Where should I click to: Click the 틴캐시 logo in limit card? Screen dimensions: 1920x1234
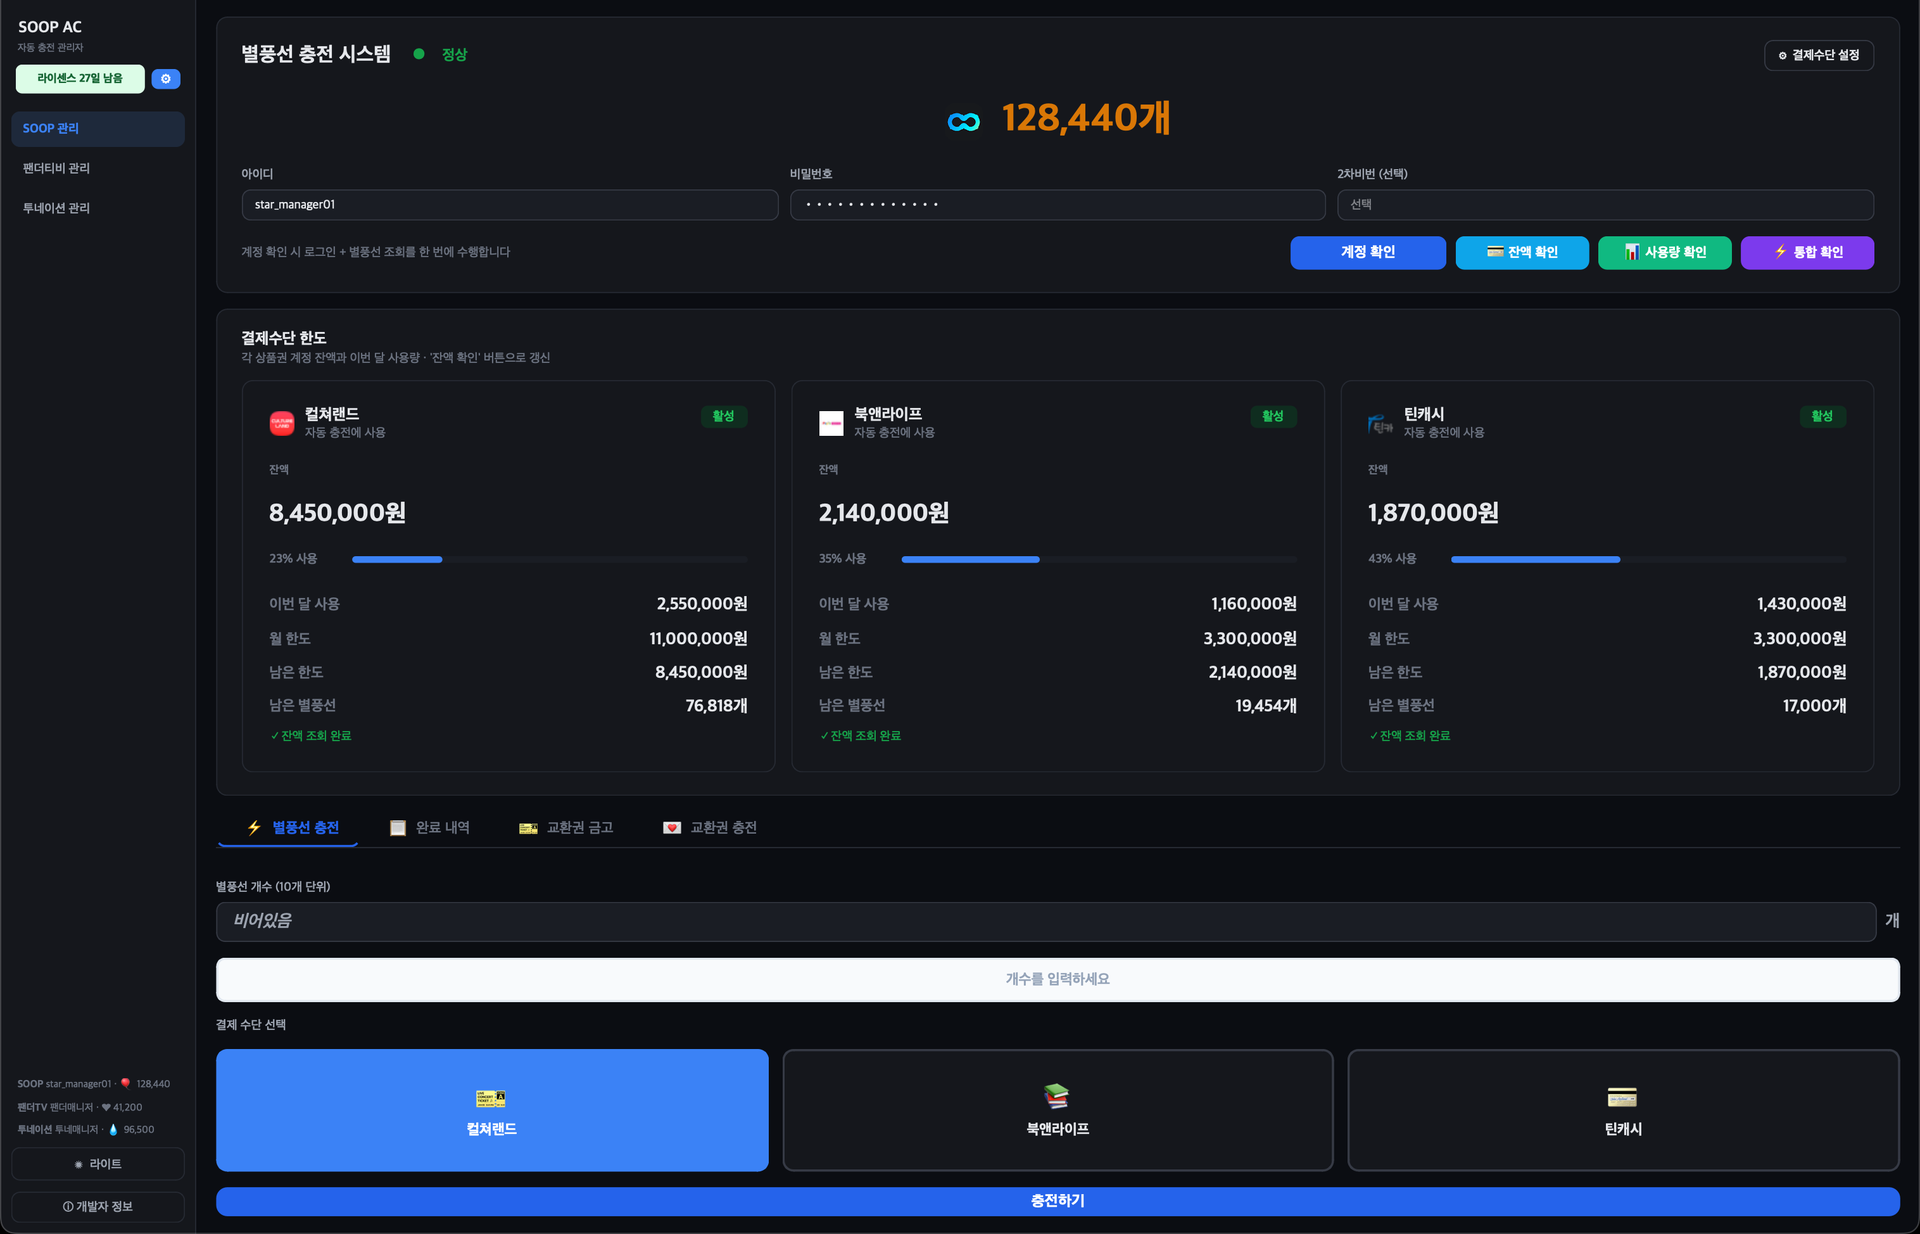pyautogui.click(x=1380, y=423)
